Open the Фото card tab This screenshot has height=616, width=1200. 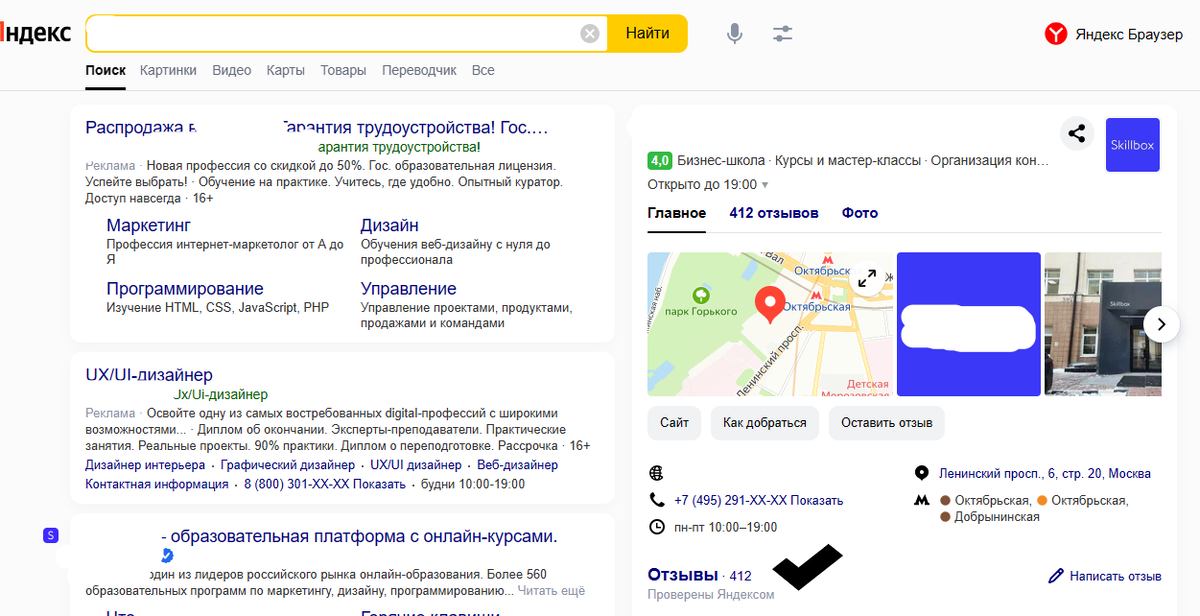click(860, 213)
